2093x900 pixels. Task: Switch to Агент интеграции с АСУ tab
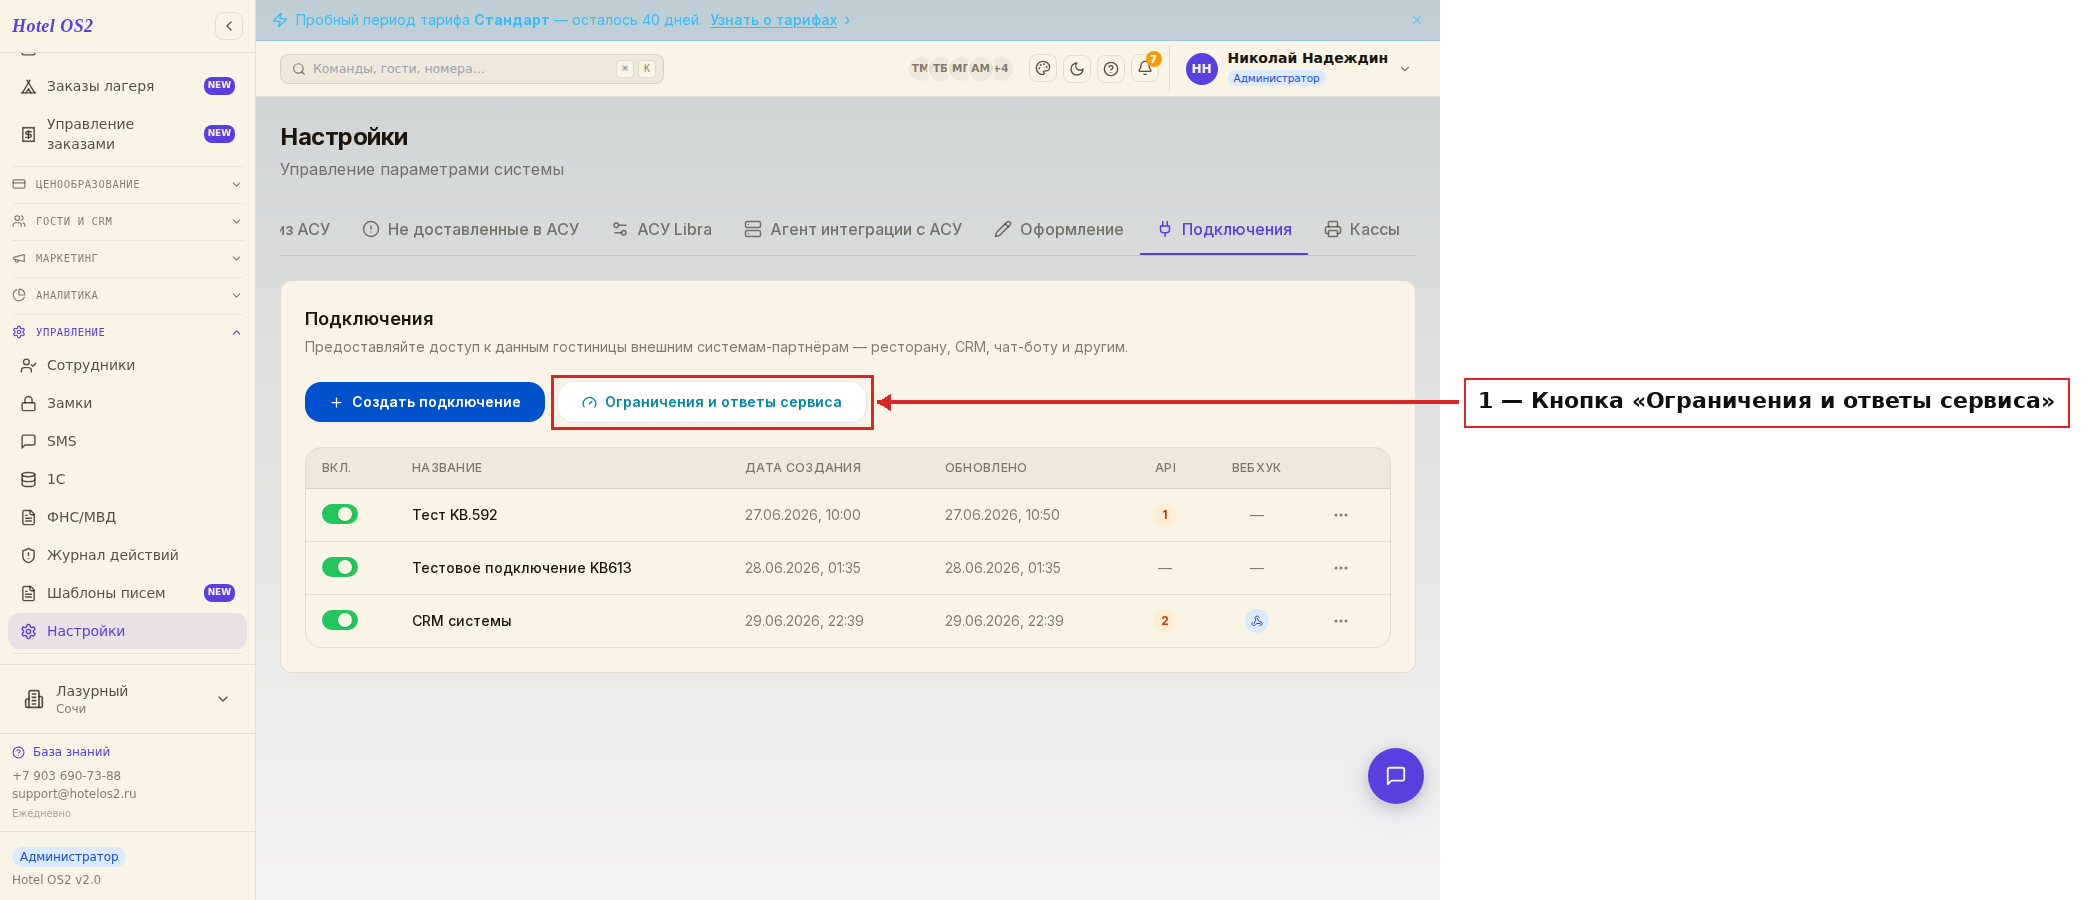click(853, 229)
